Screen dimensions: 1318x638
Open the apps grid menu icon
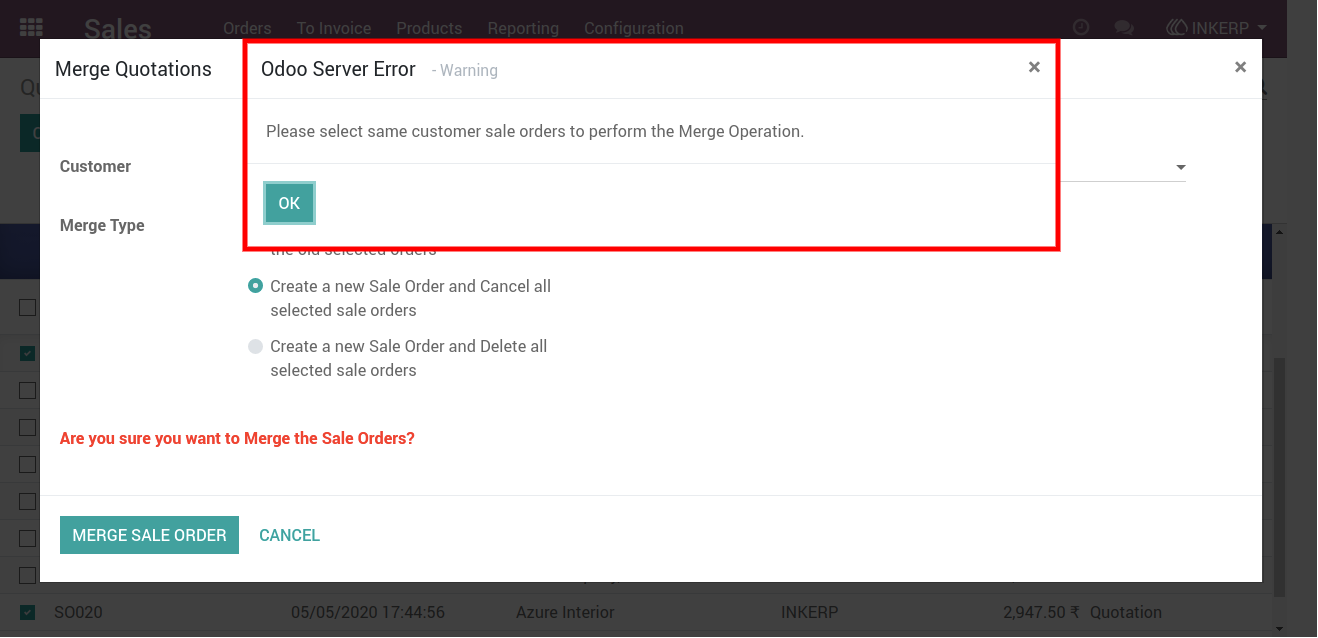[x=32, y=28]
